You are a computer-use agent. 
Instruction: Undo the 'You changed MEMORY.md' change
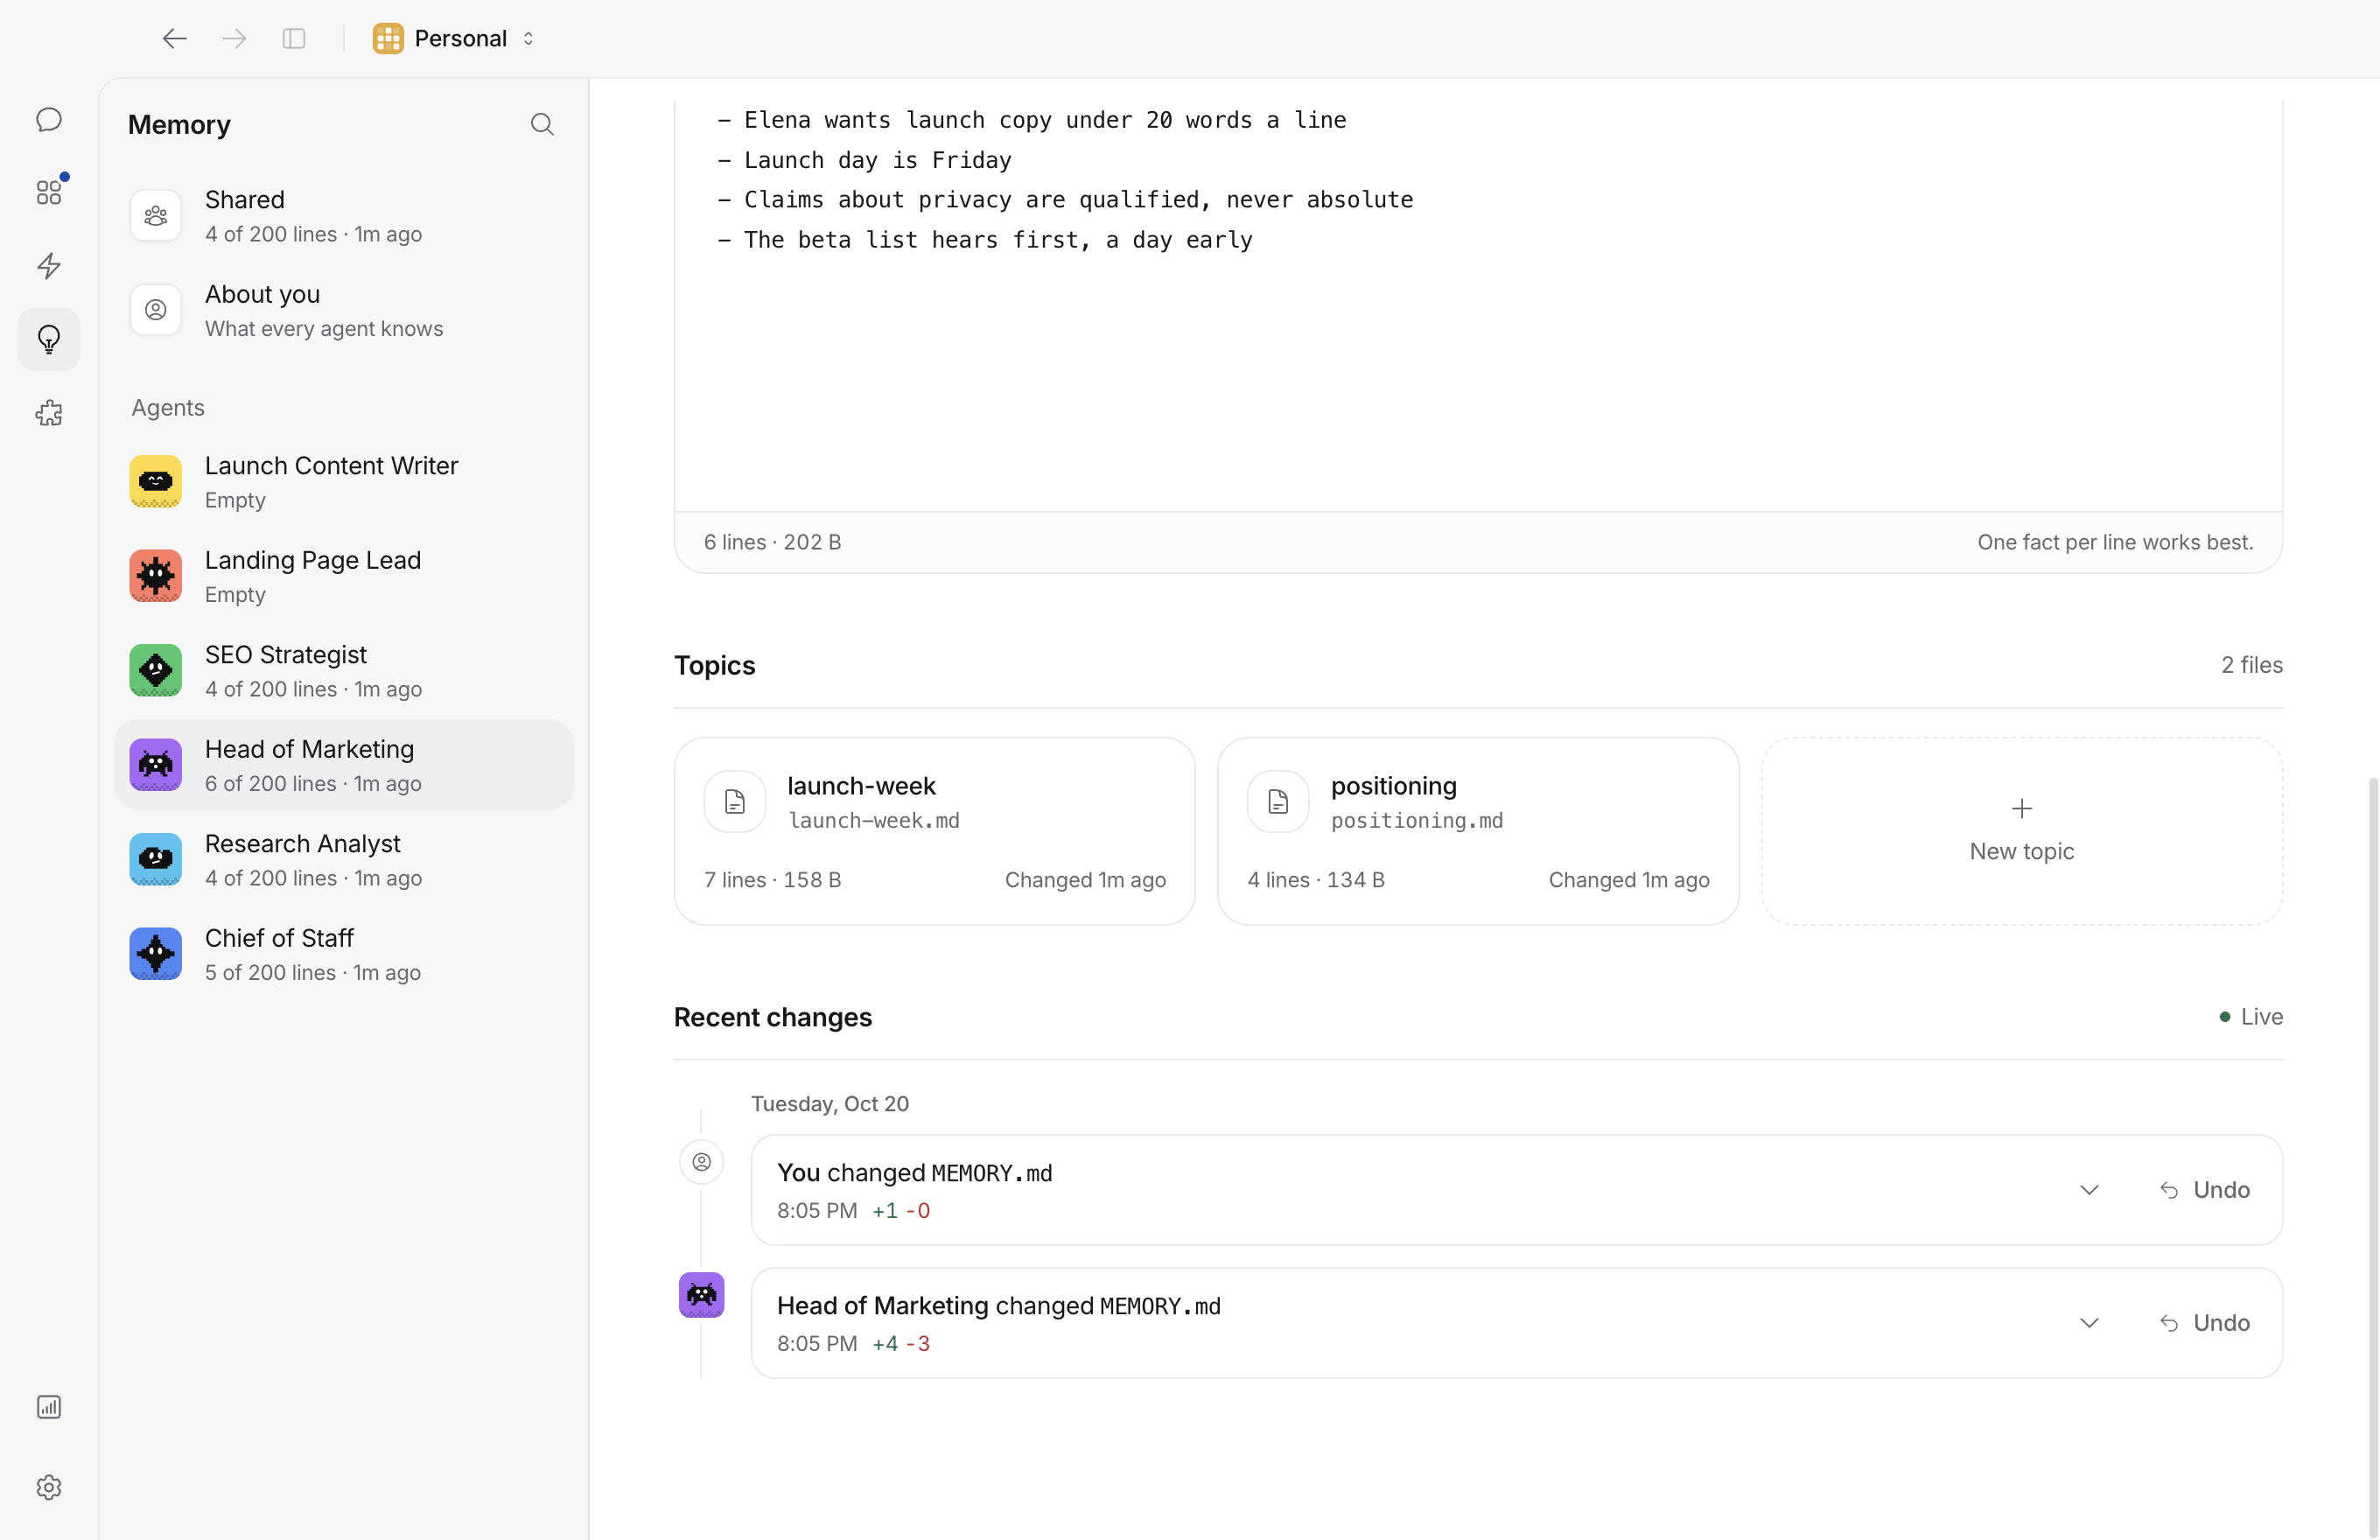(2204, 1190)
